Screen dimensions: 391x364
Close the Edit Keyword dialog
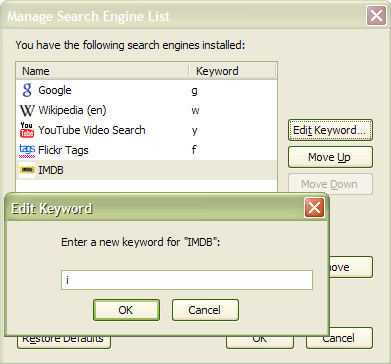point(314,208)
